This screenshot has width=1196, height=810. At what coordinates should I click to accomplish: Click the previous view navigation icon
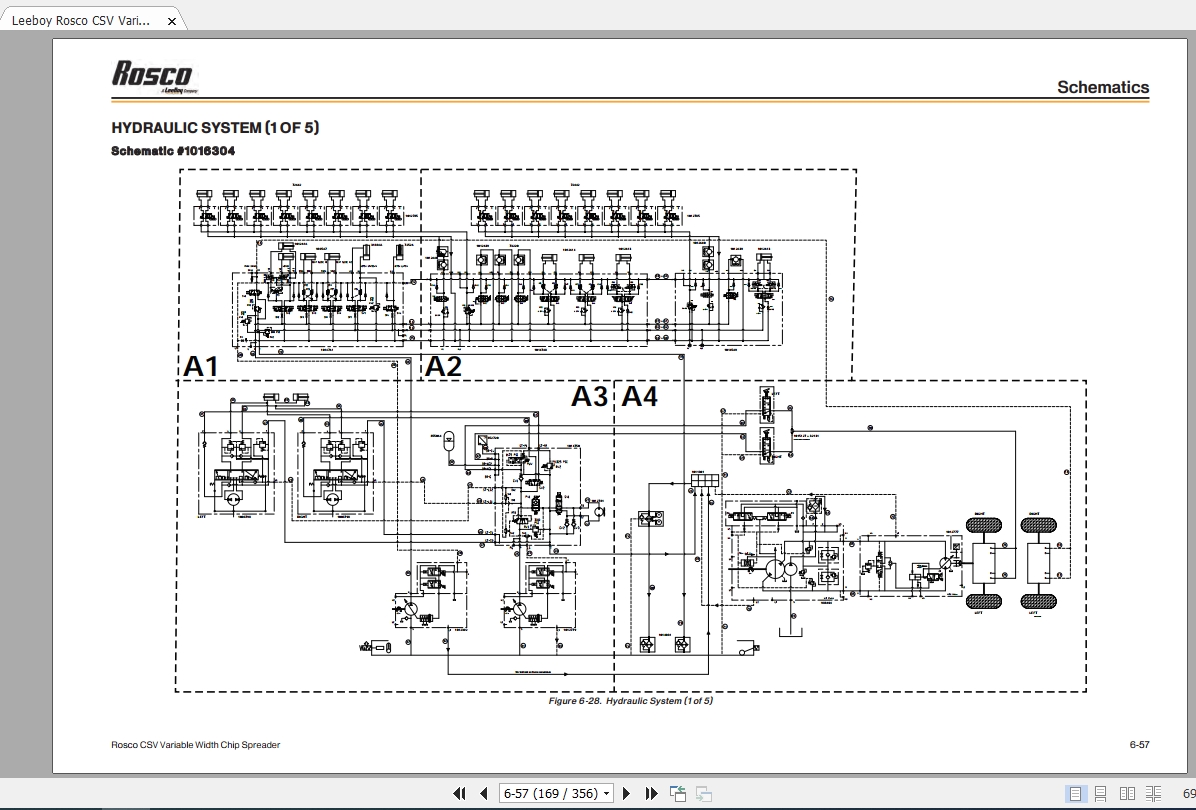[x=677, y=793]
